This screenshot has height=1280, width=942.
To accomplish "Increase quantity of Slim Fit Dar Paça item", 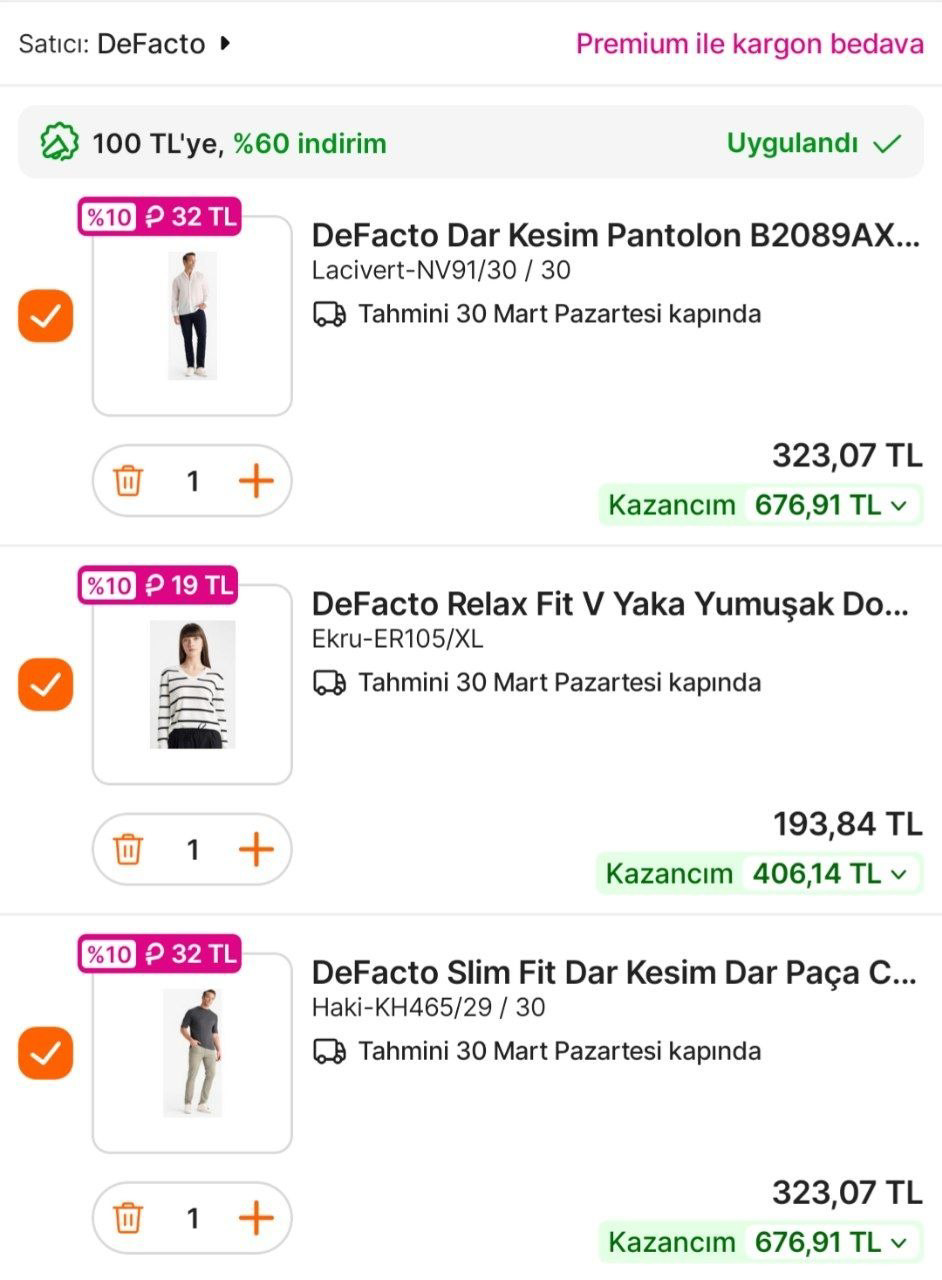I will pyautogui.click(x=256, y=1218).
